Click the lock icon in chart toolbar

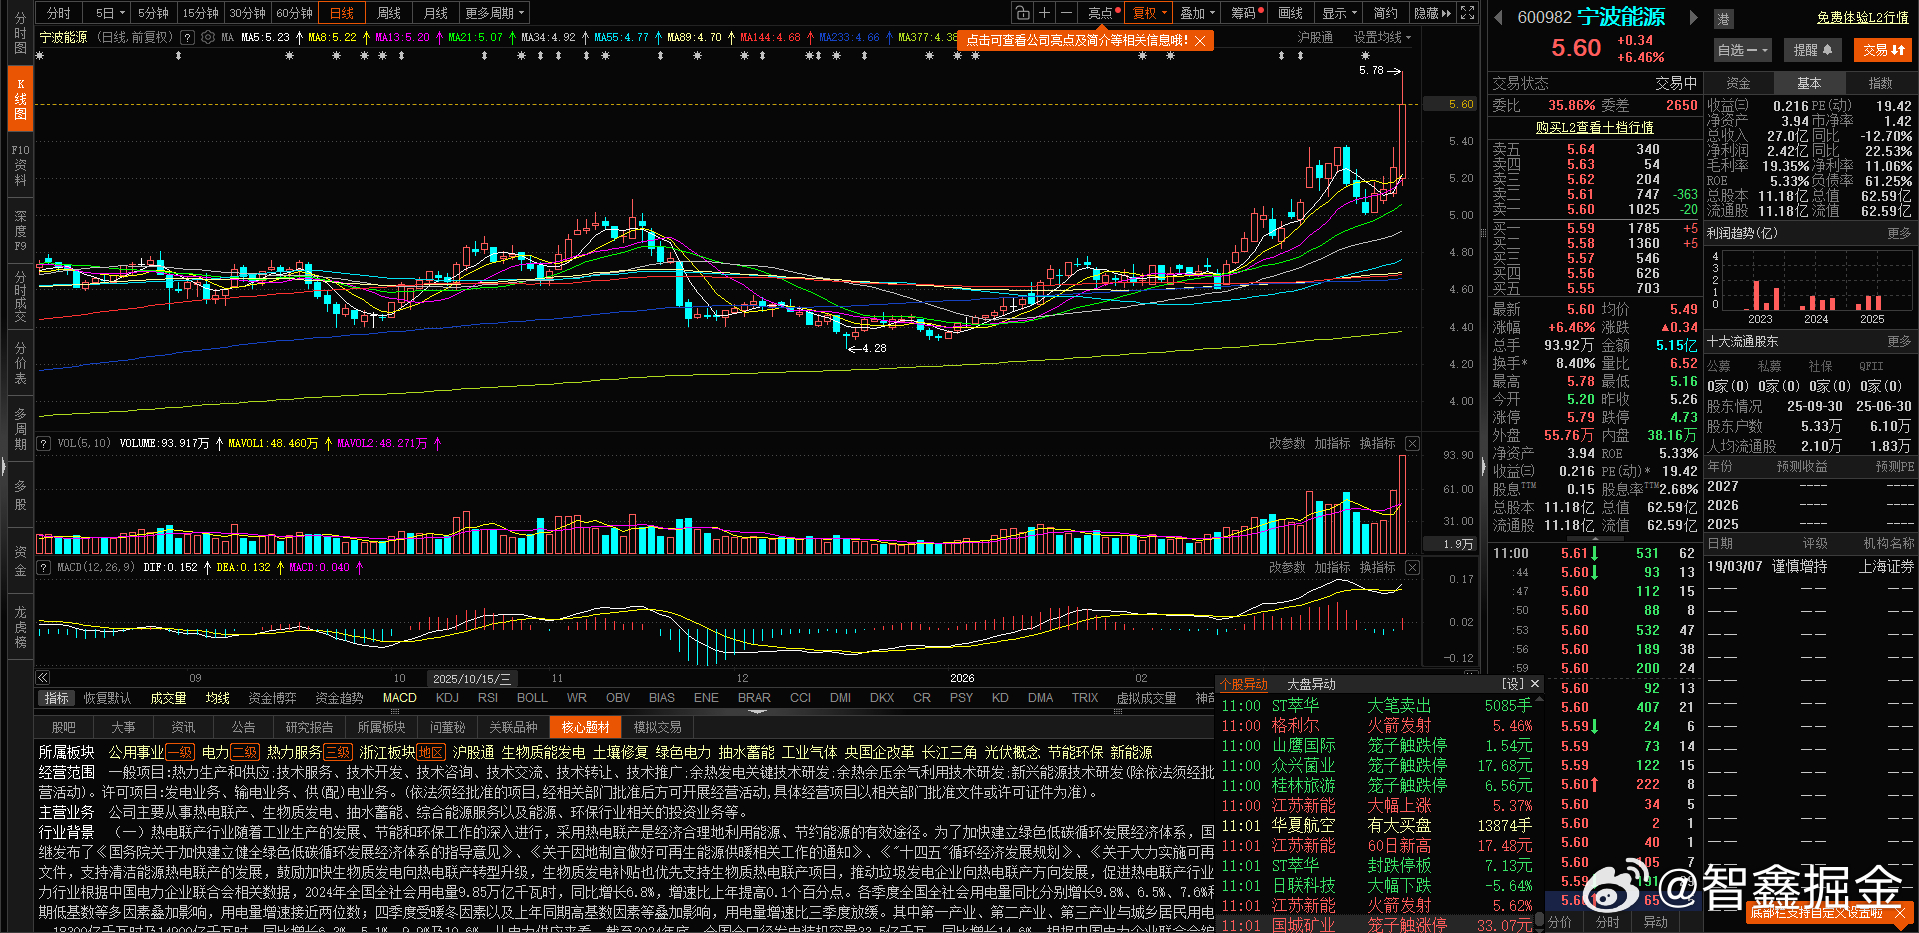tap(1022, 13)
